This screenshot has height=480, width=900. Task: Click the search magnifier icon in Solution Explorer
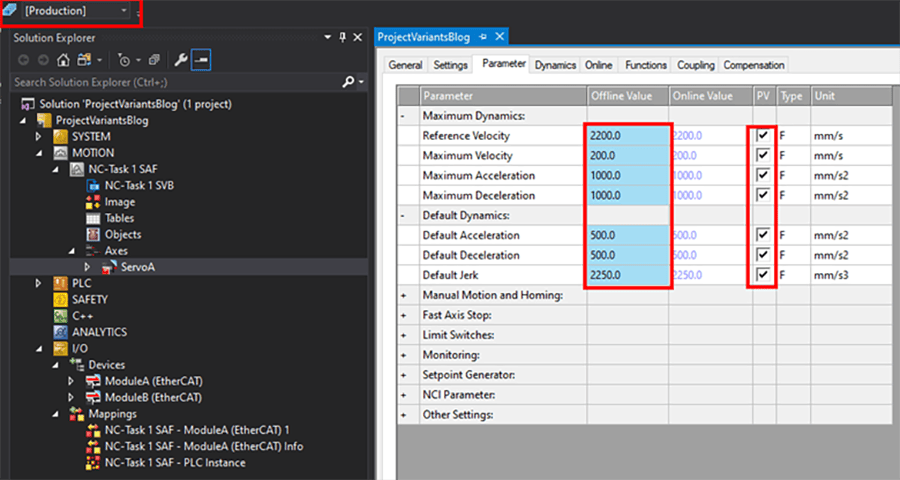tap(348, 82)
